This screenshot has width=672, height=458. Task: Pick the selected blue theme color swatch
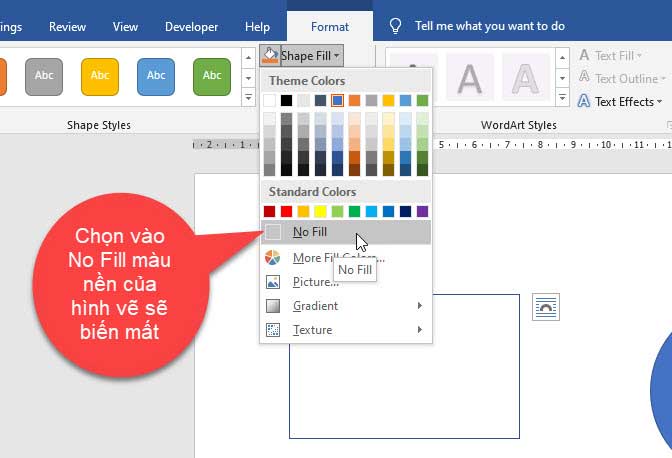click(x=337, y=101)
